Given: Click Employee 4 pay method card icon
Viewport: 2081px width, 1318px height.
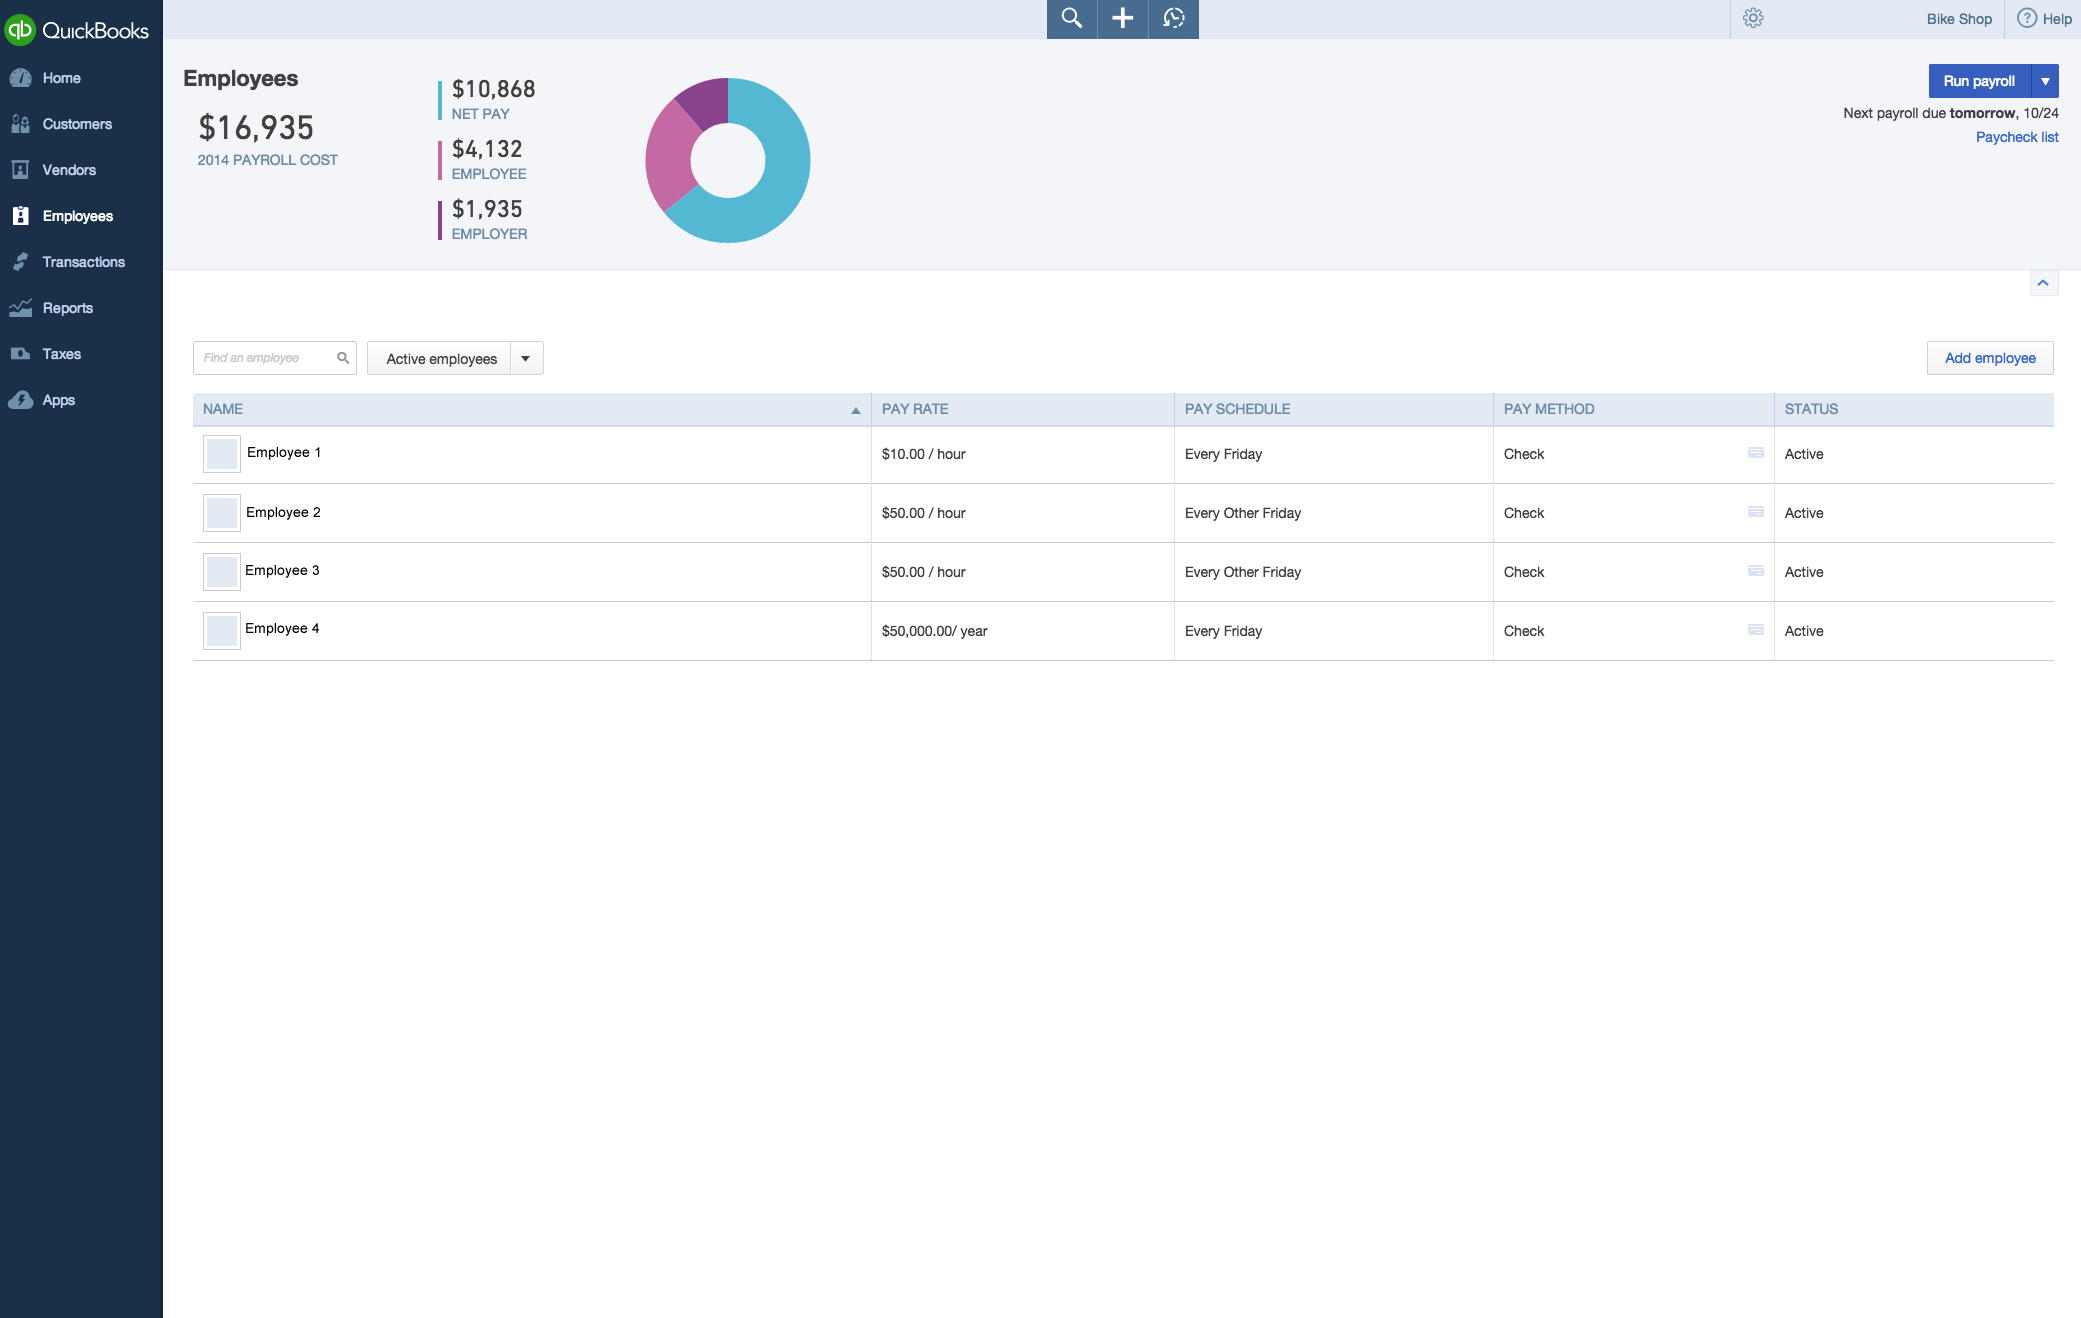Looking at the screenshot, I should [x=1755, y=630].
